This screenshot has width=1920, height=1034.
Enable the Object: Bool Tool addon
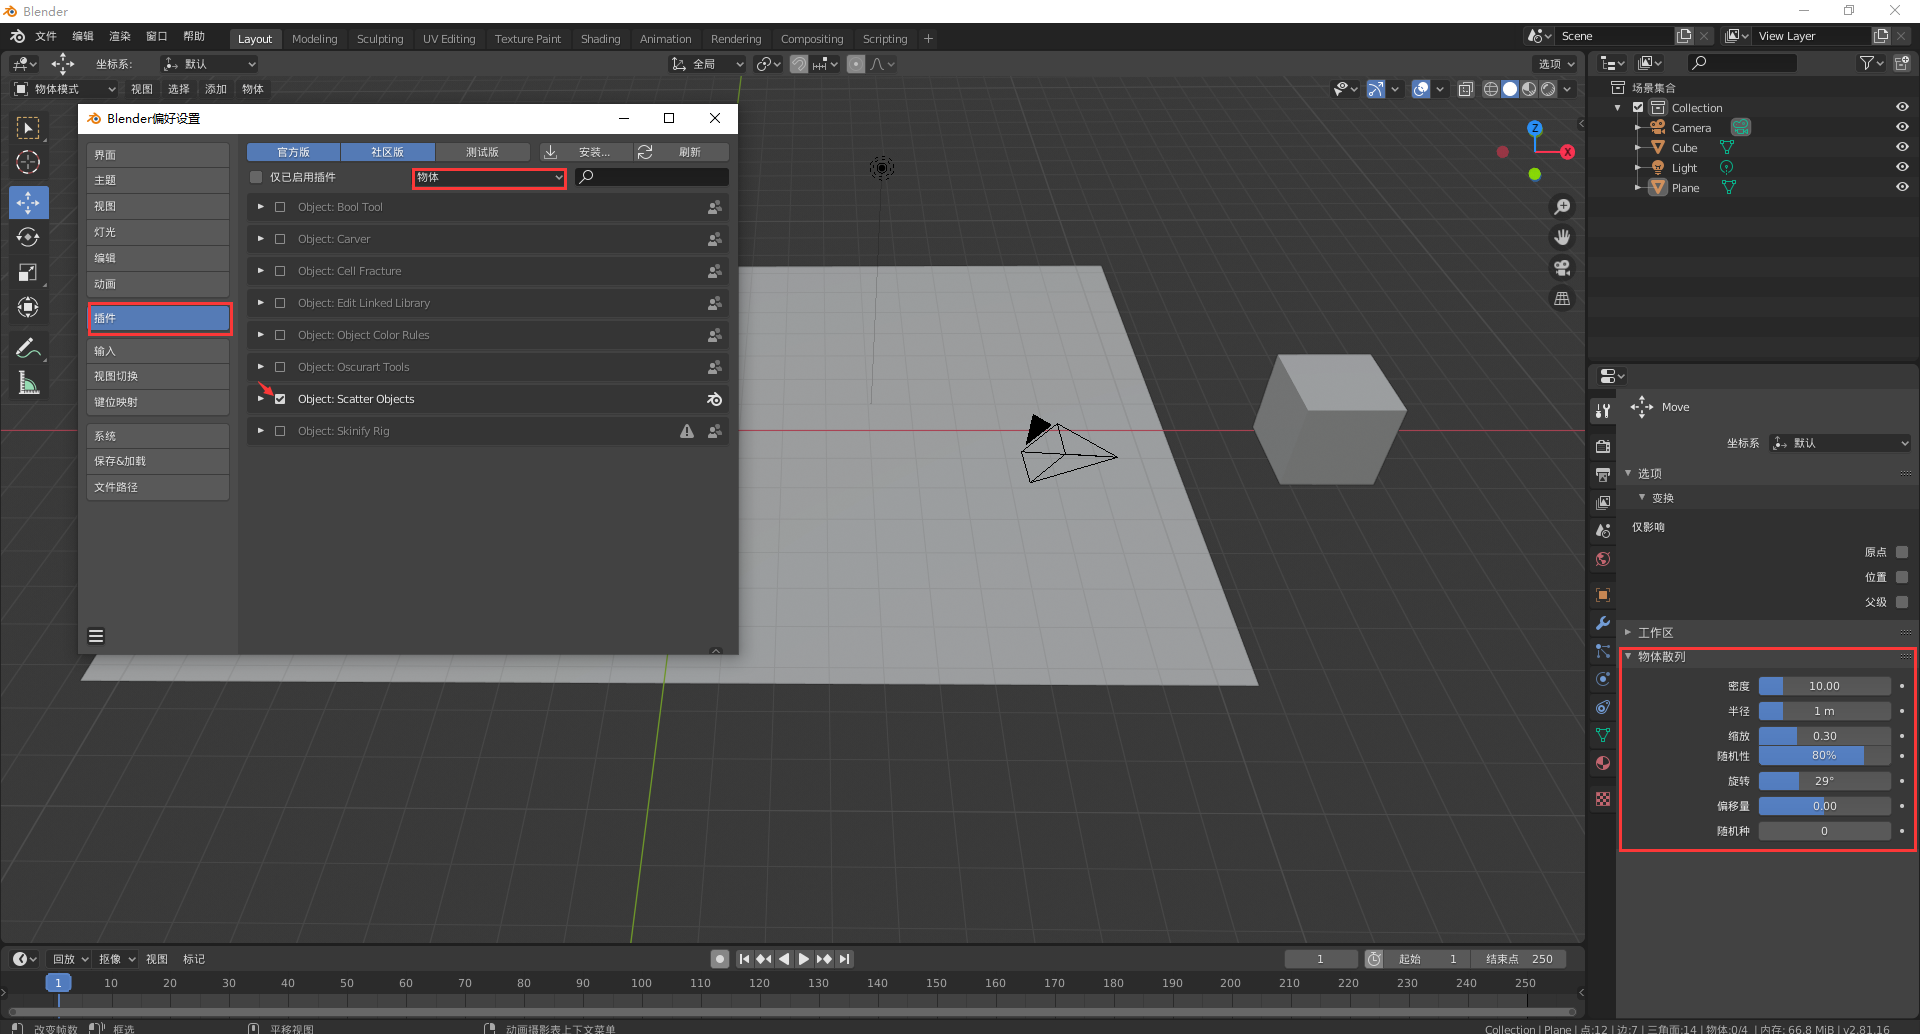tap(280, 207)
